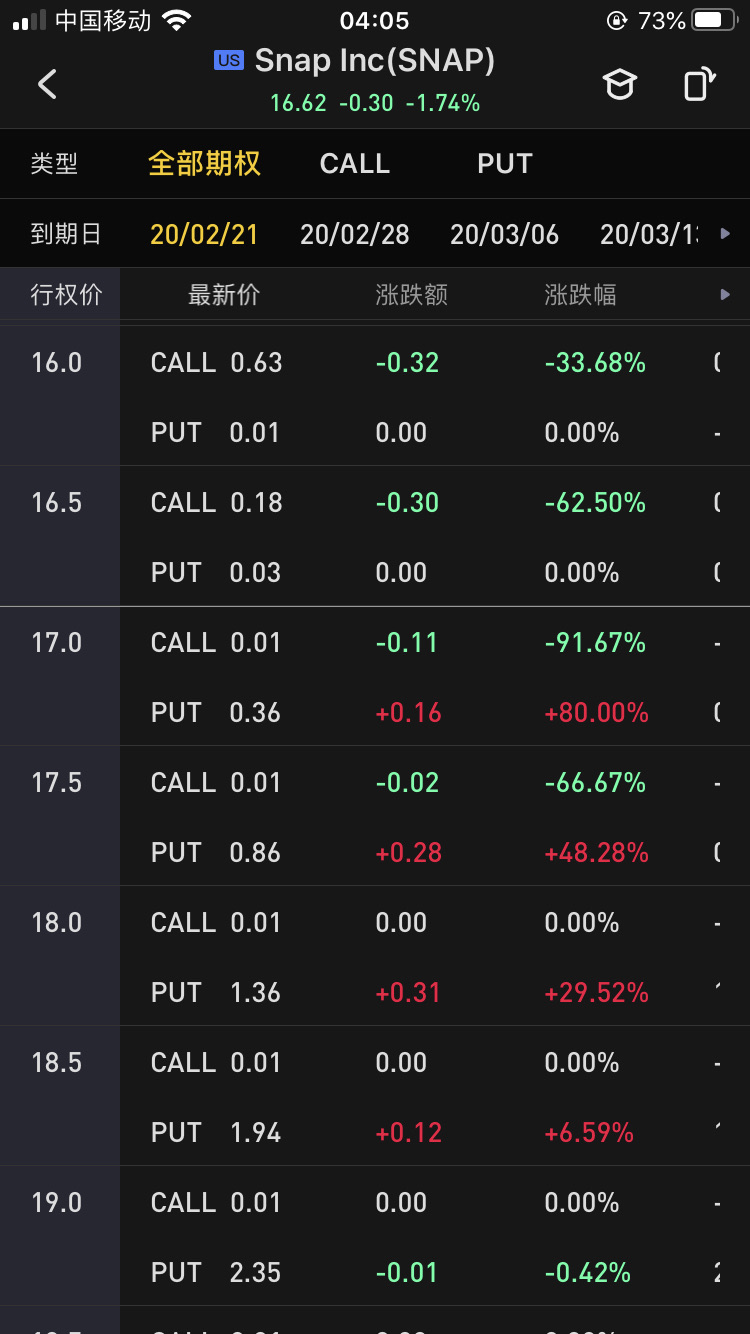Select the 全部期权 filter tab
The height and width of the screenshot is (1334, 750).
coord(204,164)
